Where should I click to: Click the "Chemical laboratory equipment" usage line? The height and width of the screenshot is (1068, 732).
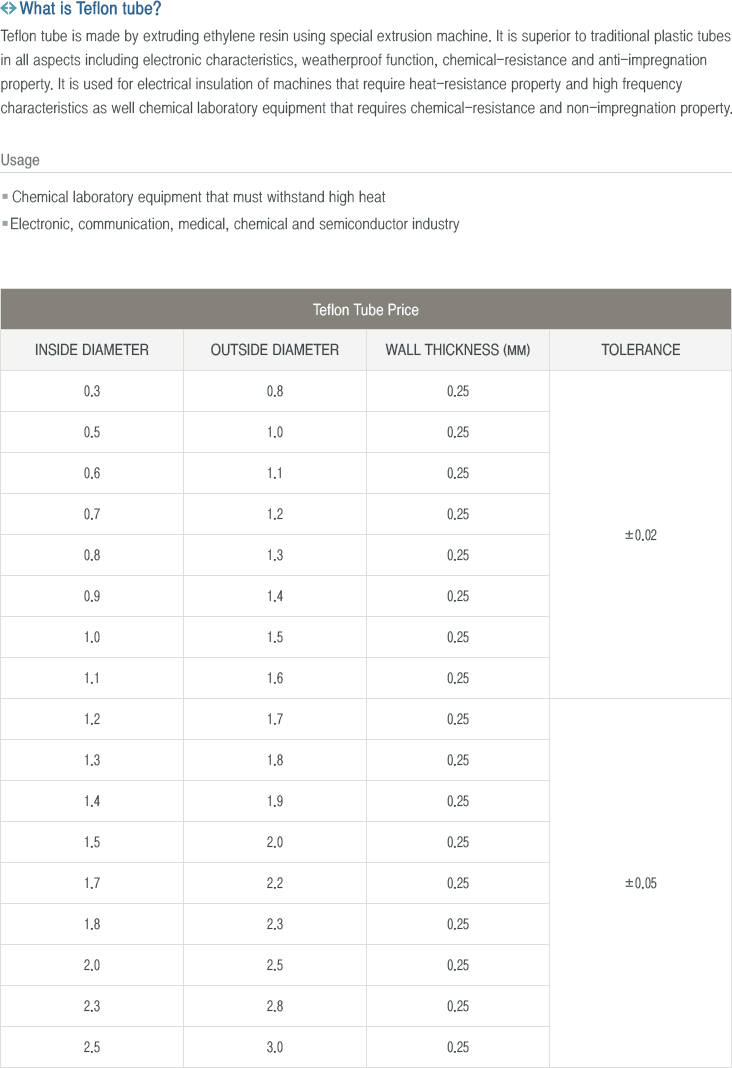tap(198, 197)
